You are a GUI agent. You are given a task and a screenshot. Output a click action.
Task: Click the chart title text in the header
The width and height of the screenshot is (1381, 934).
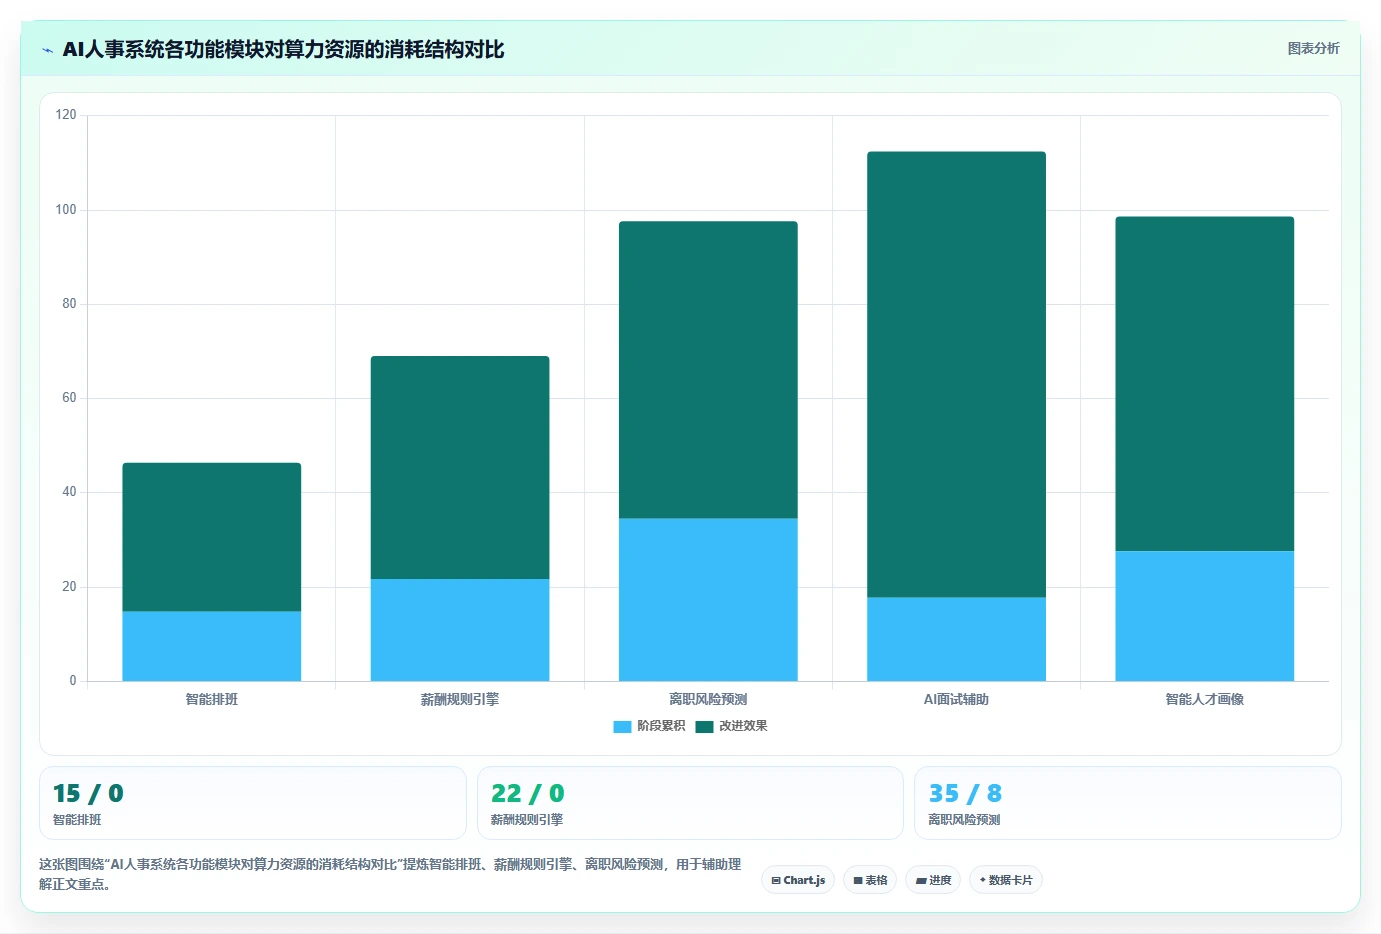pos(283,49)
